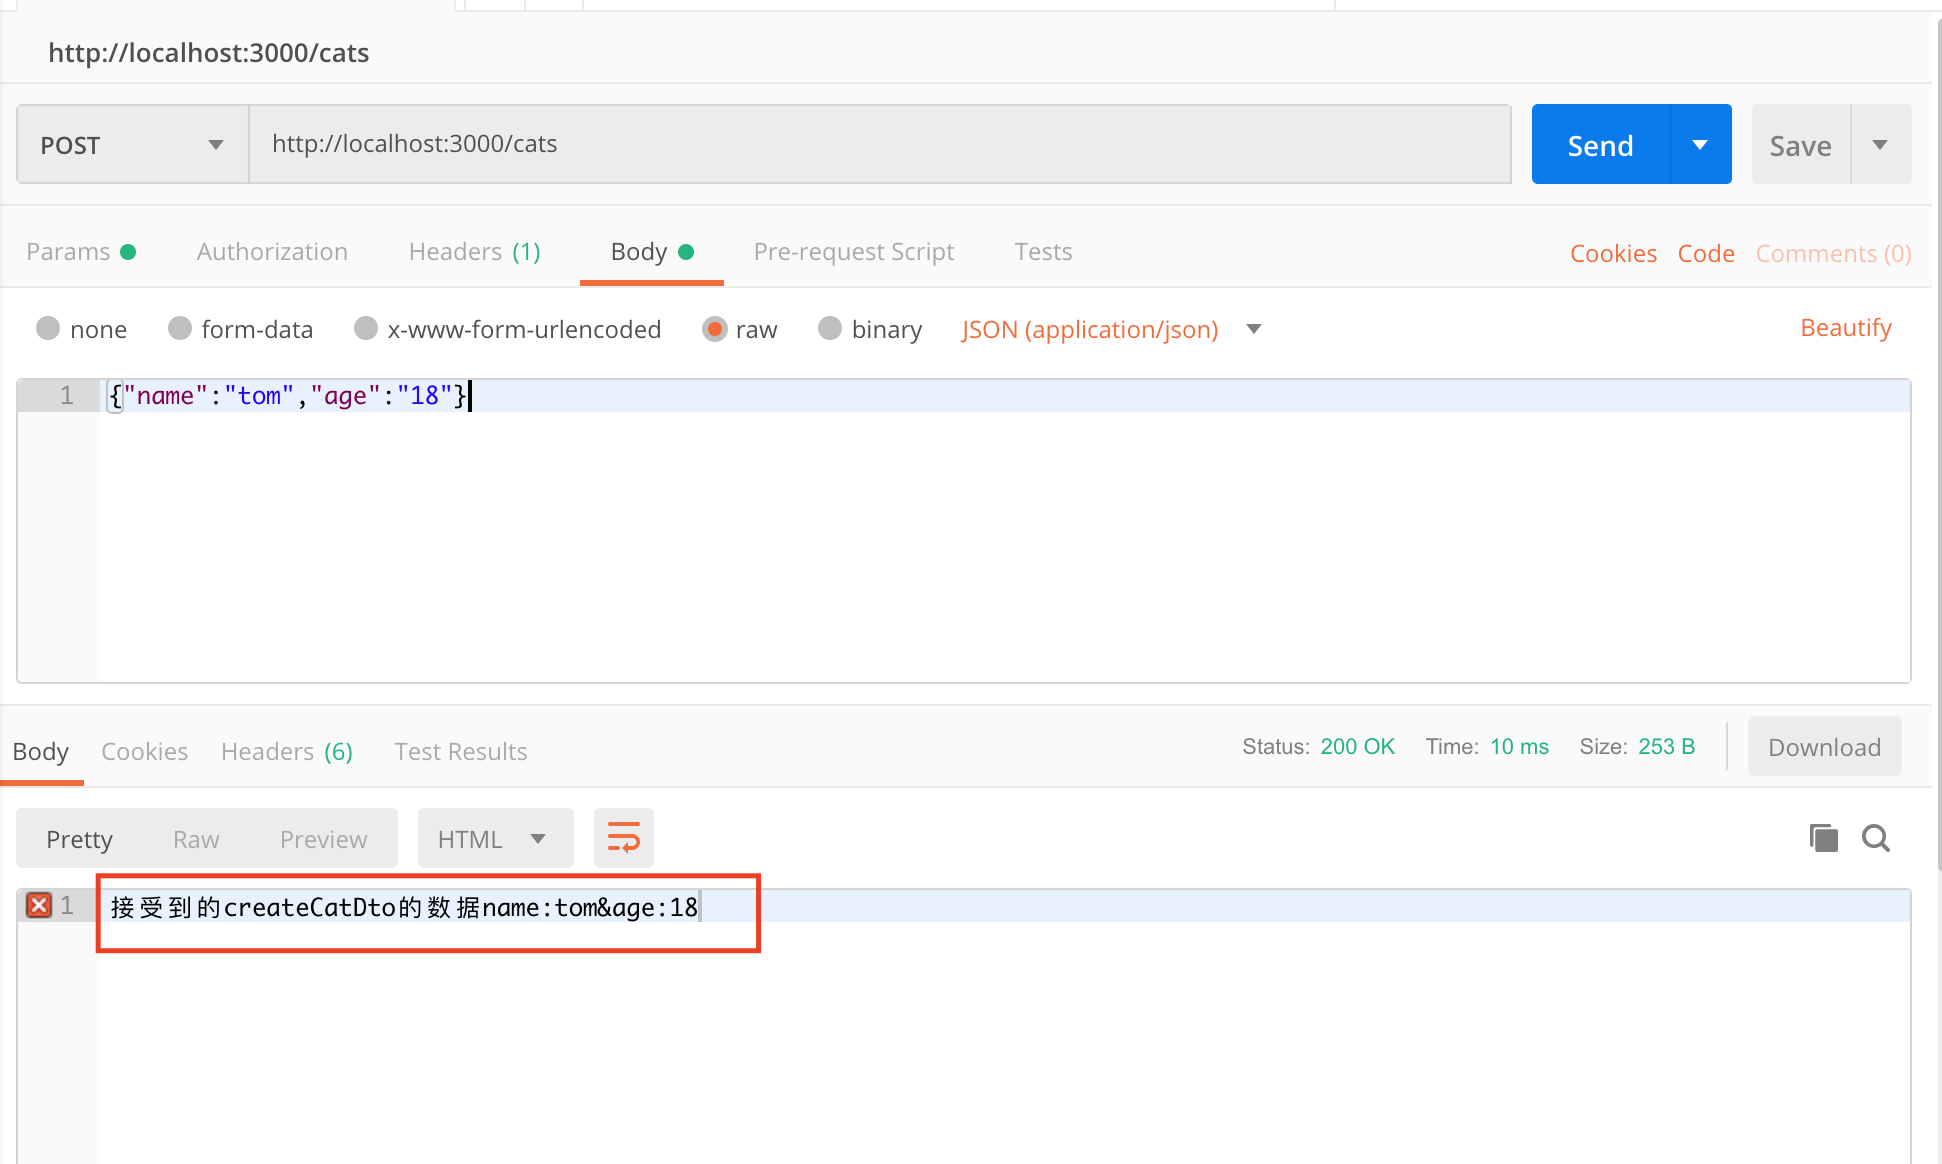Click the 200 OK status value
Image resolution: width=1942 pixels, height=1164 pixels.
tap(1357, 747)
